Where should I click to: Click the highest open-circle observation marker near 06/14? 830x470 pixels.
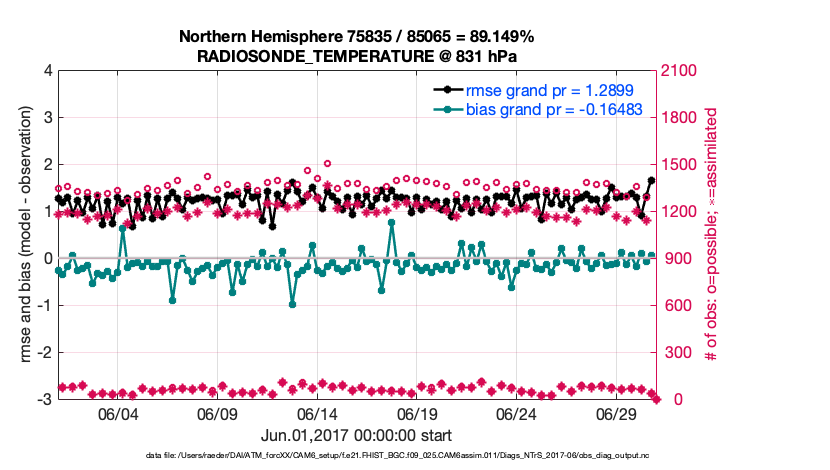point(327,164)
